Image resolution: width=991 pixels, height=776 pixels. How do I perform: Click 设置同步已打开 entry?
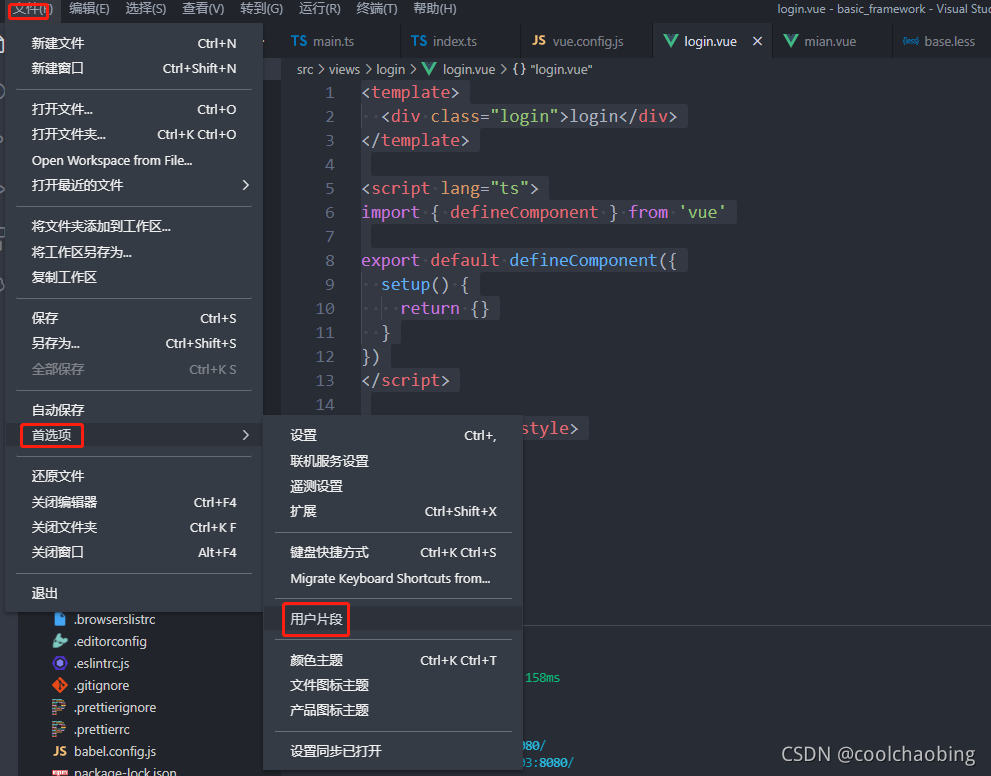(393, 751)
